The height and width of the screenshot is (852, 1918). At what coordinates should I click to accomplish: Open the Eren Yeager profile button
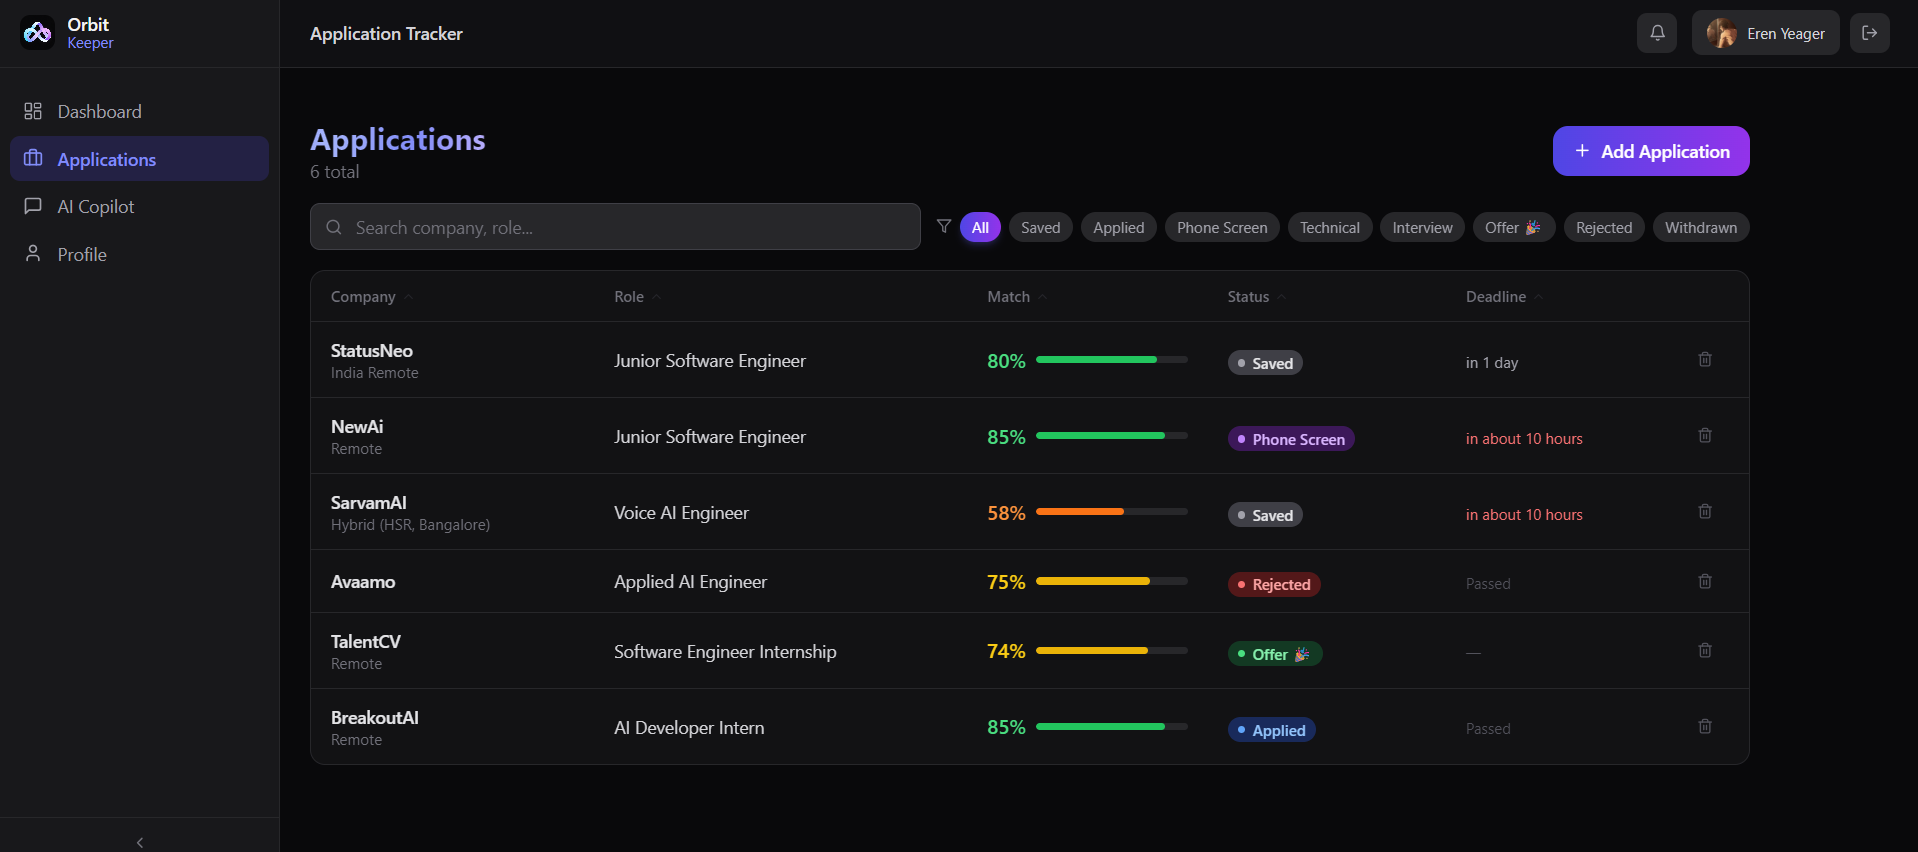pos(1765,33)
